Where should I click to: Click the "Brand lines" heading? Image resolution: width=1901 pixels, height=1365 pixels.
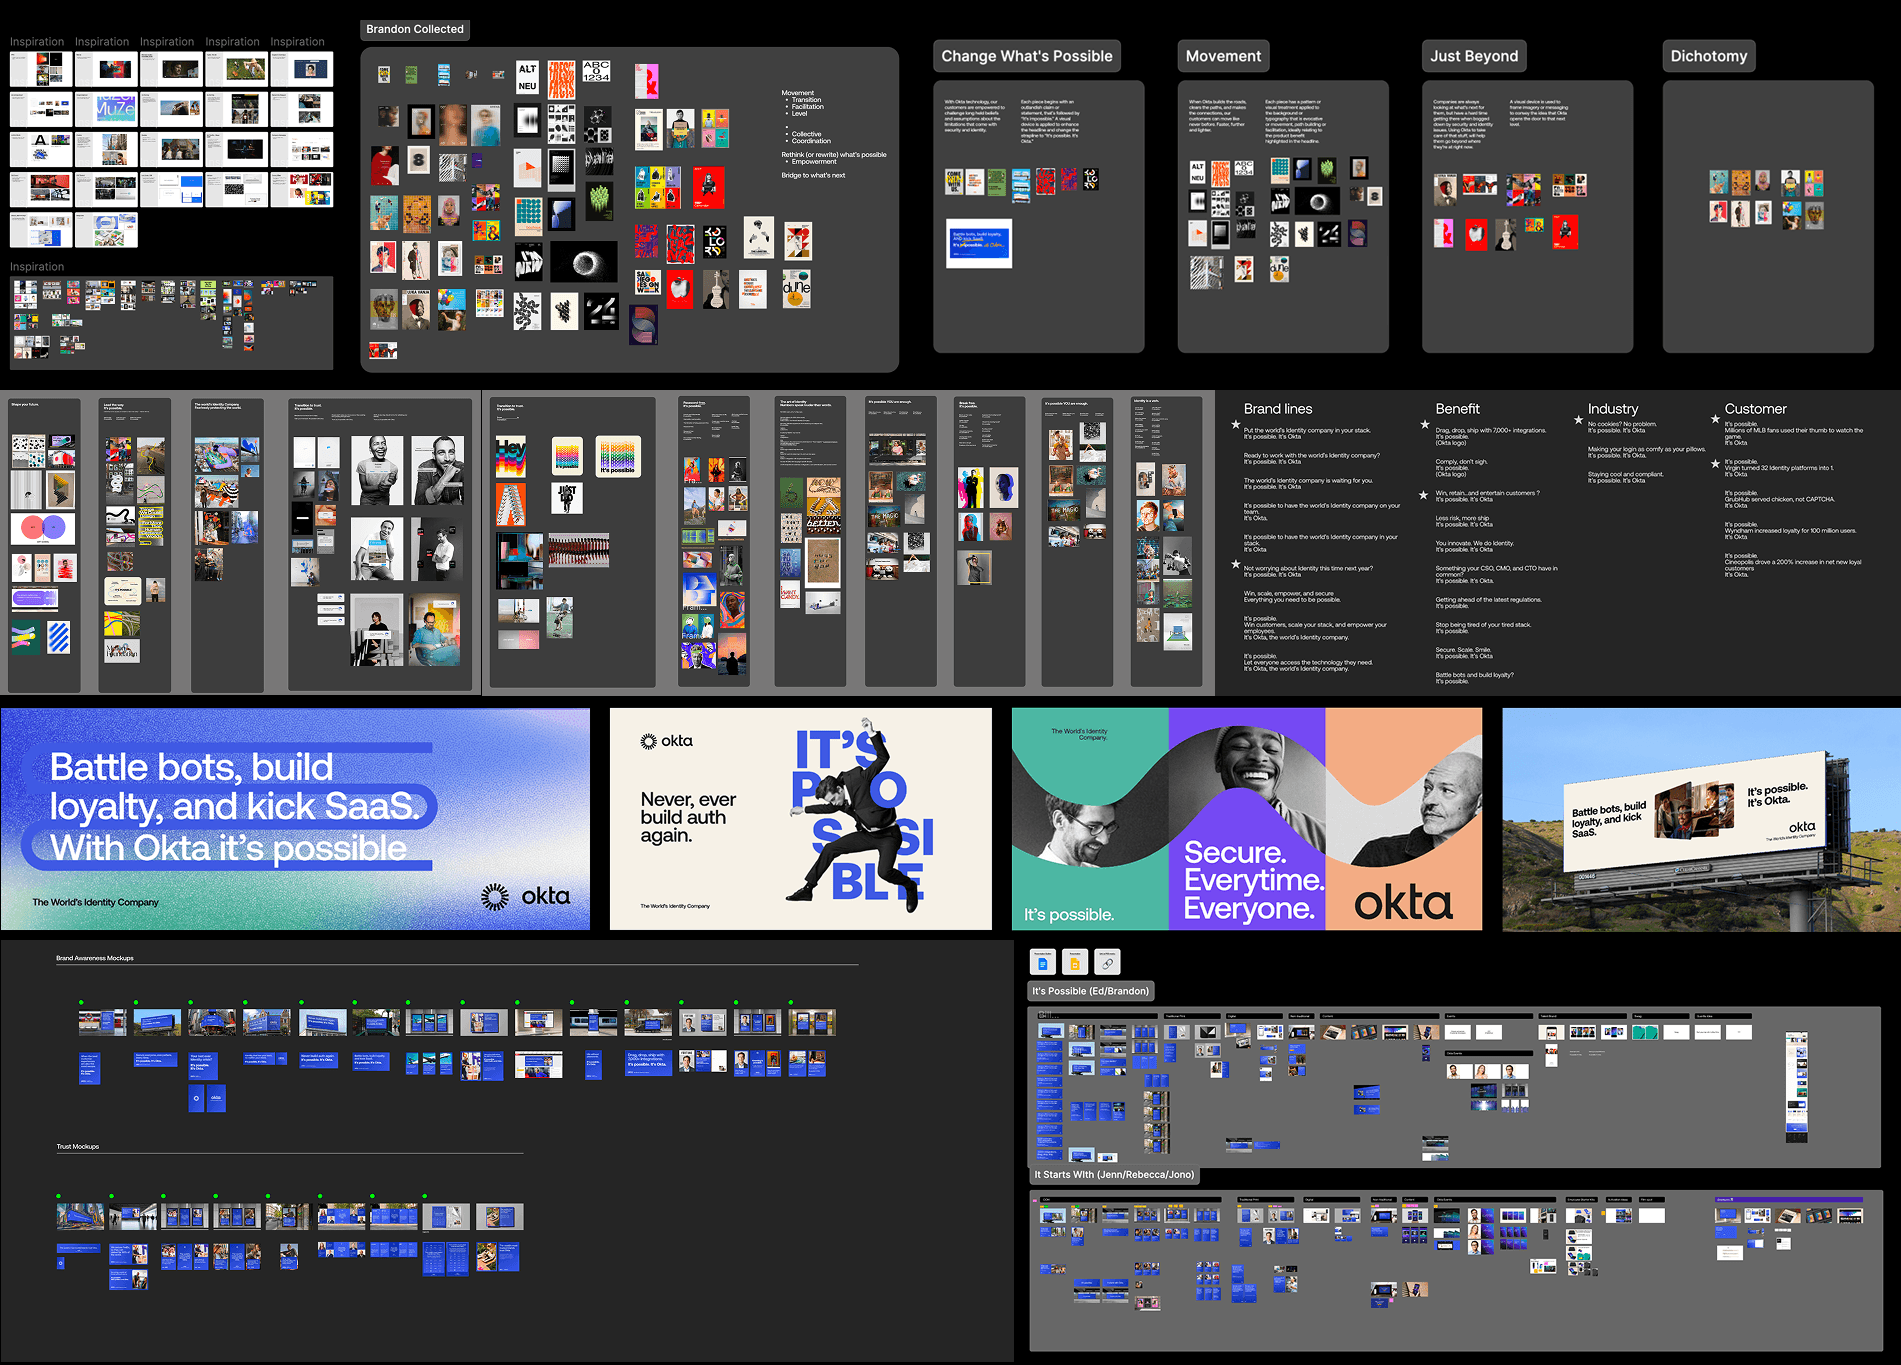(x=1278, y=409)
